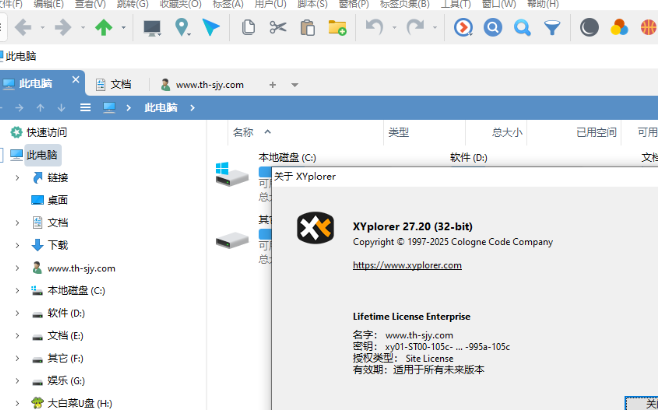
Task: Open the https://www.xyplorer.com link
Action: pyautogui.click(x=407, y=265)
